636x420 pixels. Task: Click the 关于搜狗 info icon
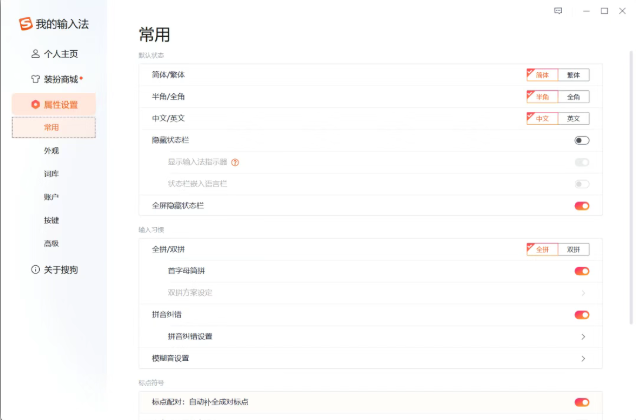pyautogui.click(x=36, y=270)
